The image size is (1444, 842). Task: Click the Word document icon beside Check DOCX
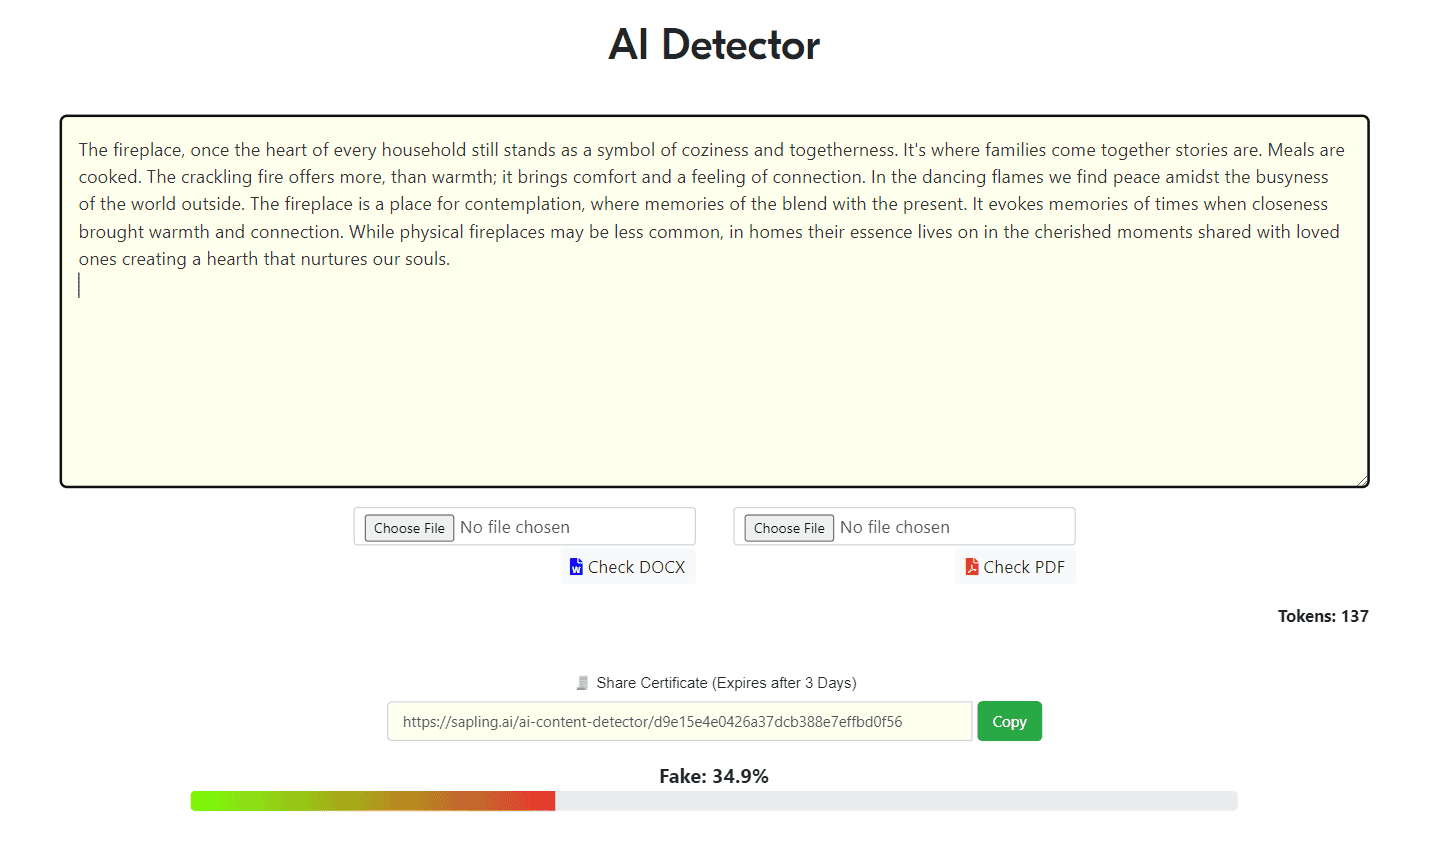point(576,567)
